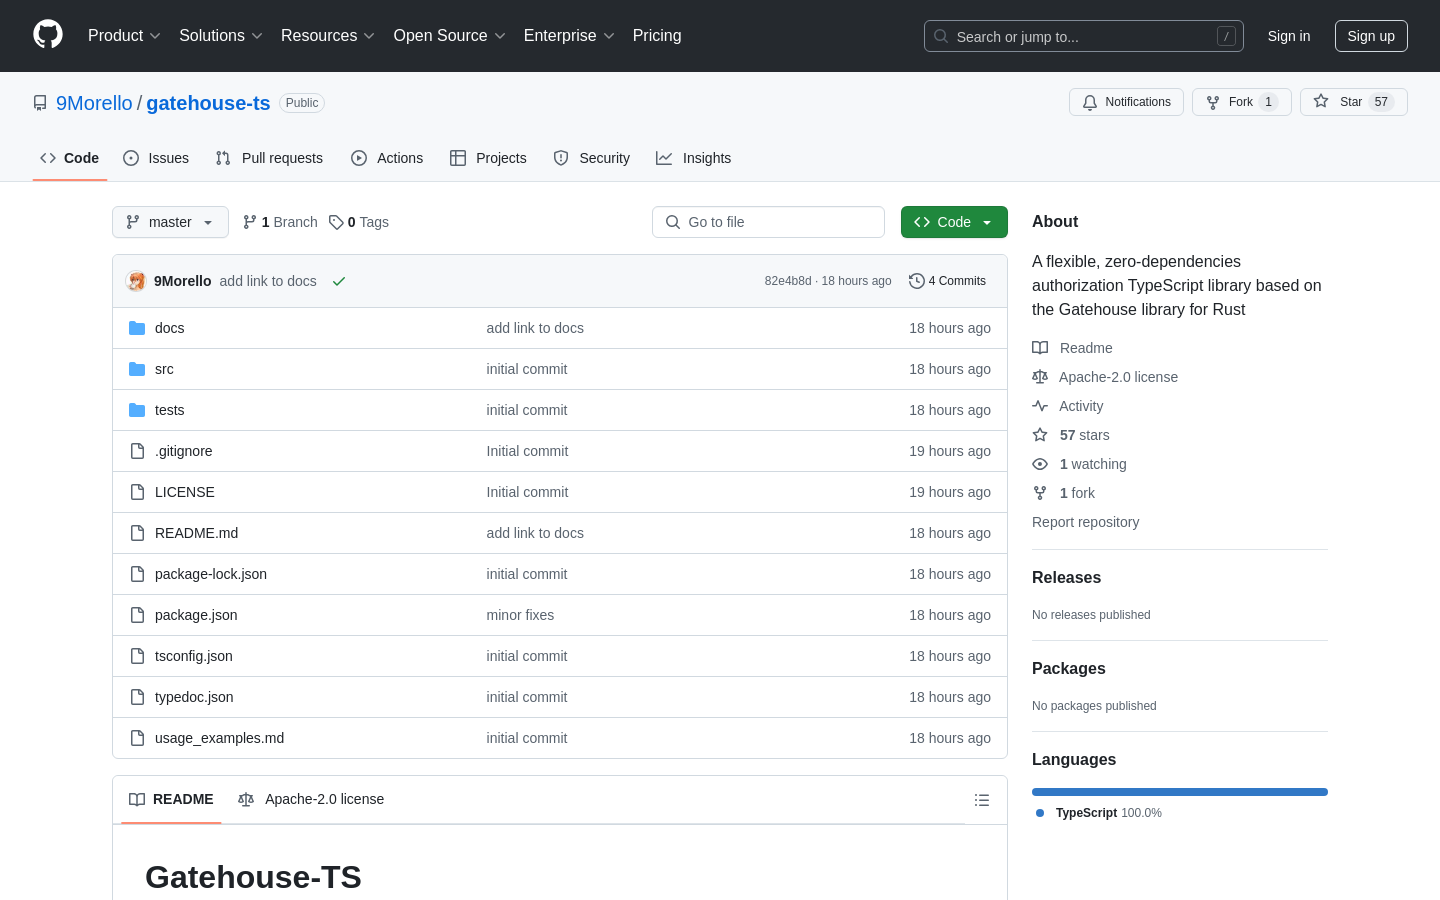This screenshot has width=1440, height=900.
Task: Open the Packages section heading
Action: (1068, 669)
